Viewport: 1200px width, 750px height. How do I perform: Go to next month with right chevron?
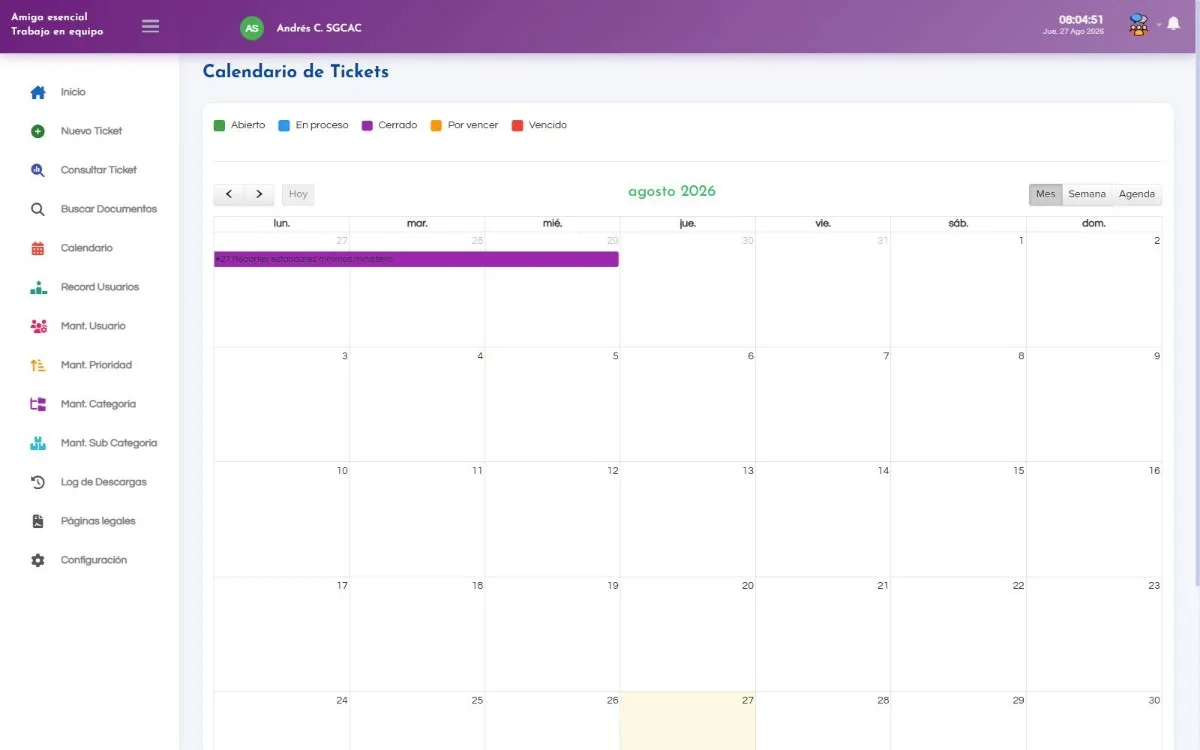click(x=259, y=194)
